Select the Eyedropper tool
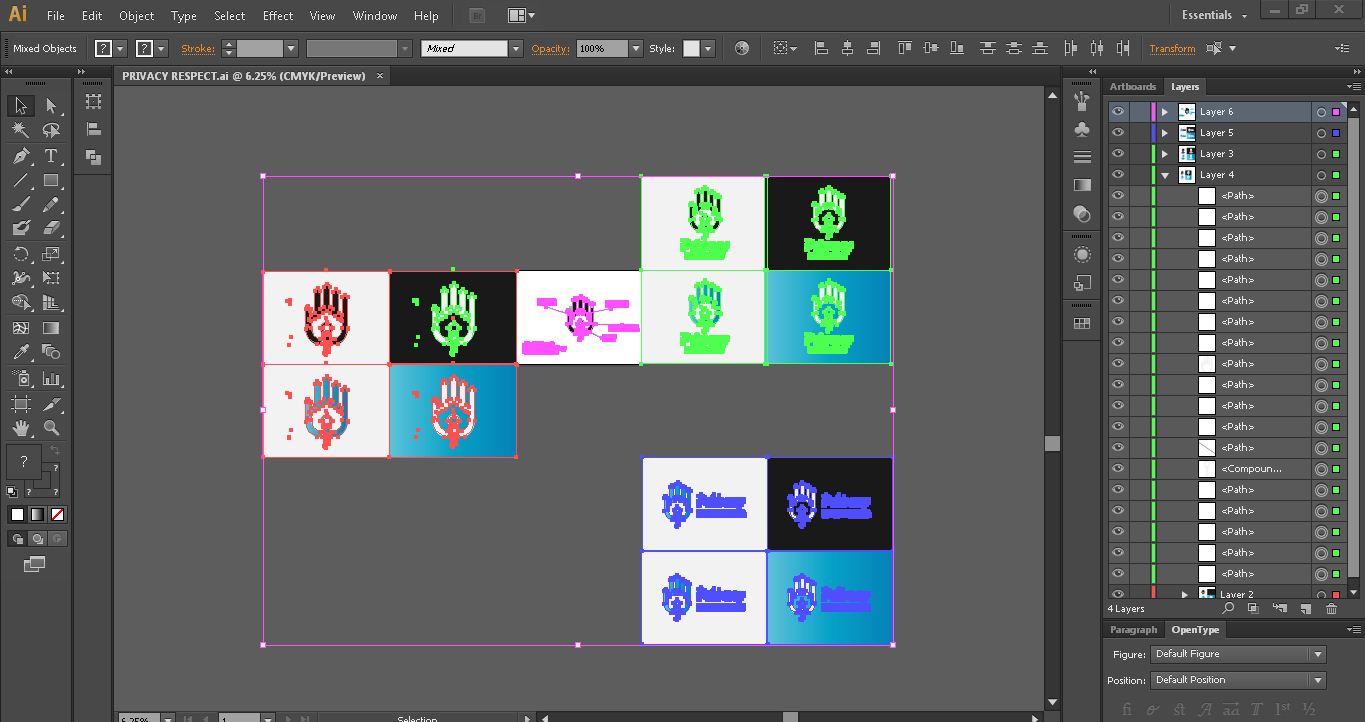The height and width of the screenshot is (722, 1365). 21,353
